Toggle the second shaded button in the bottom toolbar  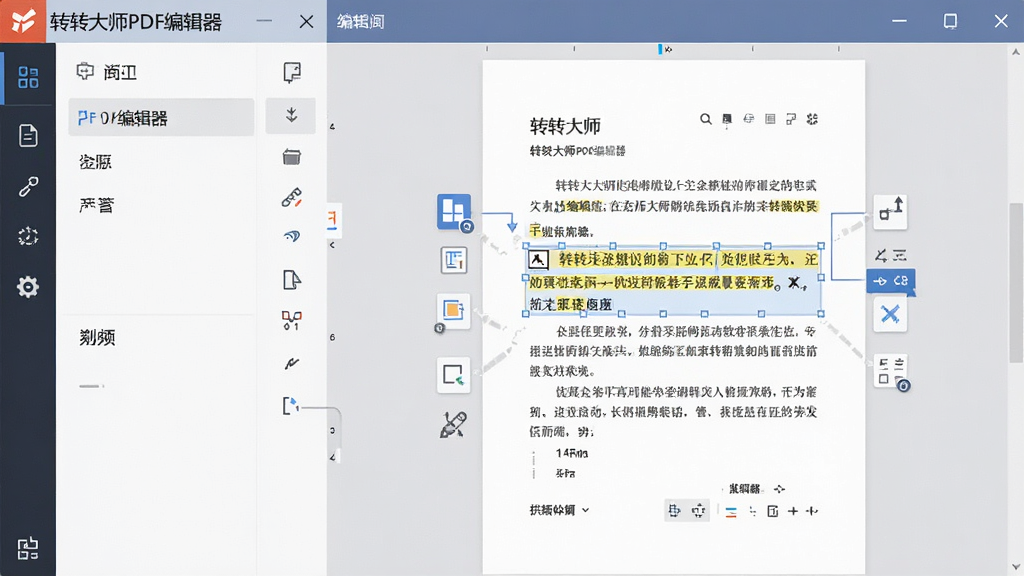[x=698, y=510]
